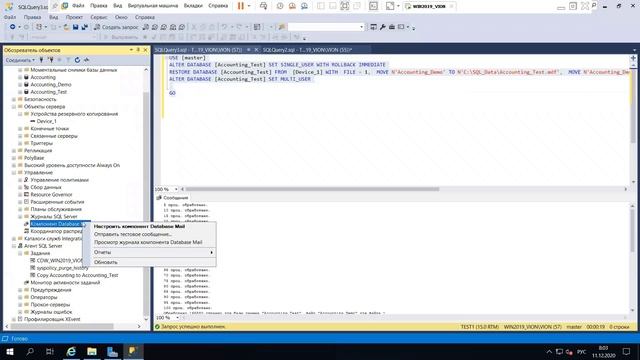Select Настроить компонент Database Mail context item
The height and width of the screenshot is (360, 640).
pos(149,226)
